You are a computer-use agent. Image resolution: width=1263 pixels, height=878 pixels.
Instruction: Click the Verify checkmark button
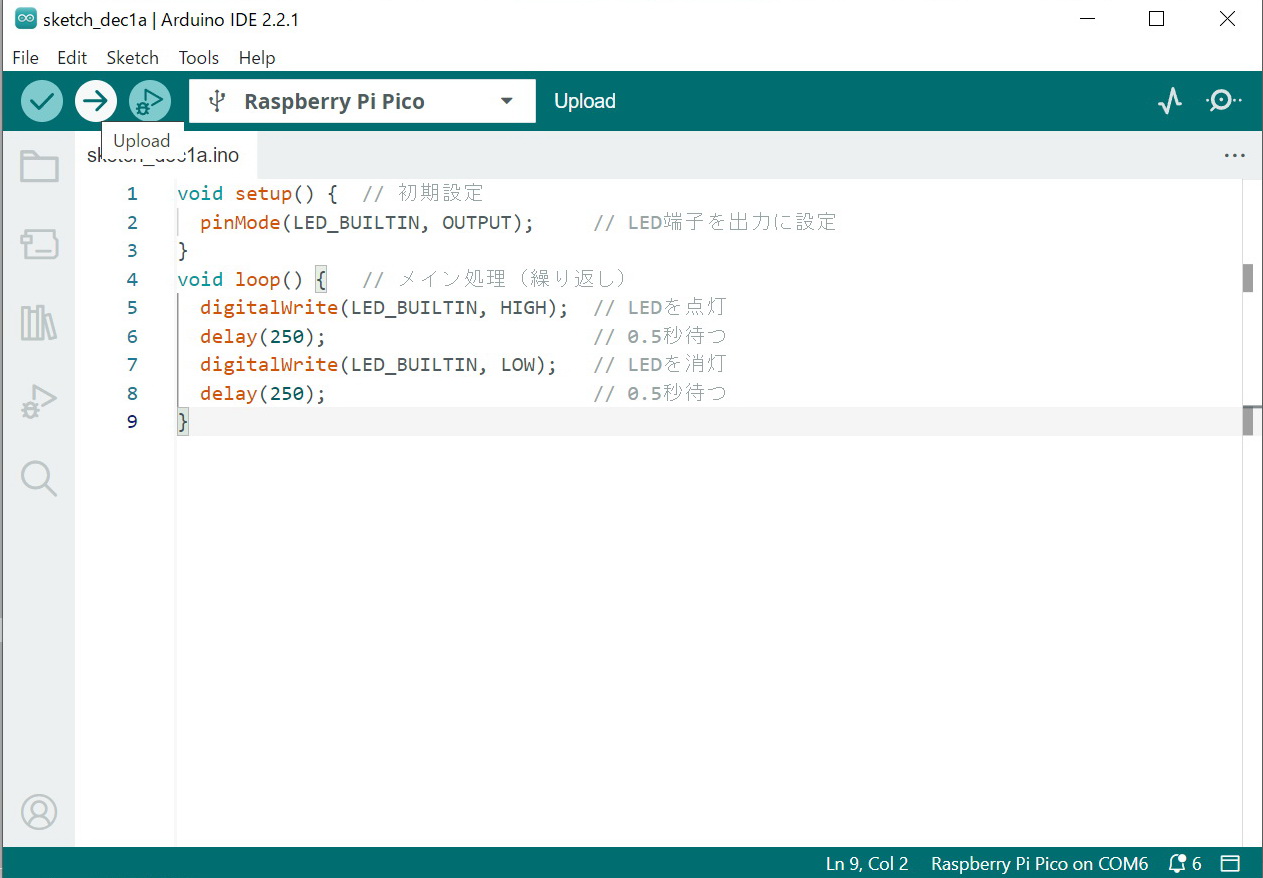point(42,101)
